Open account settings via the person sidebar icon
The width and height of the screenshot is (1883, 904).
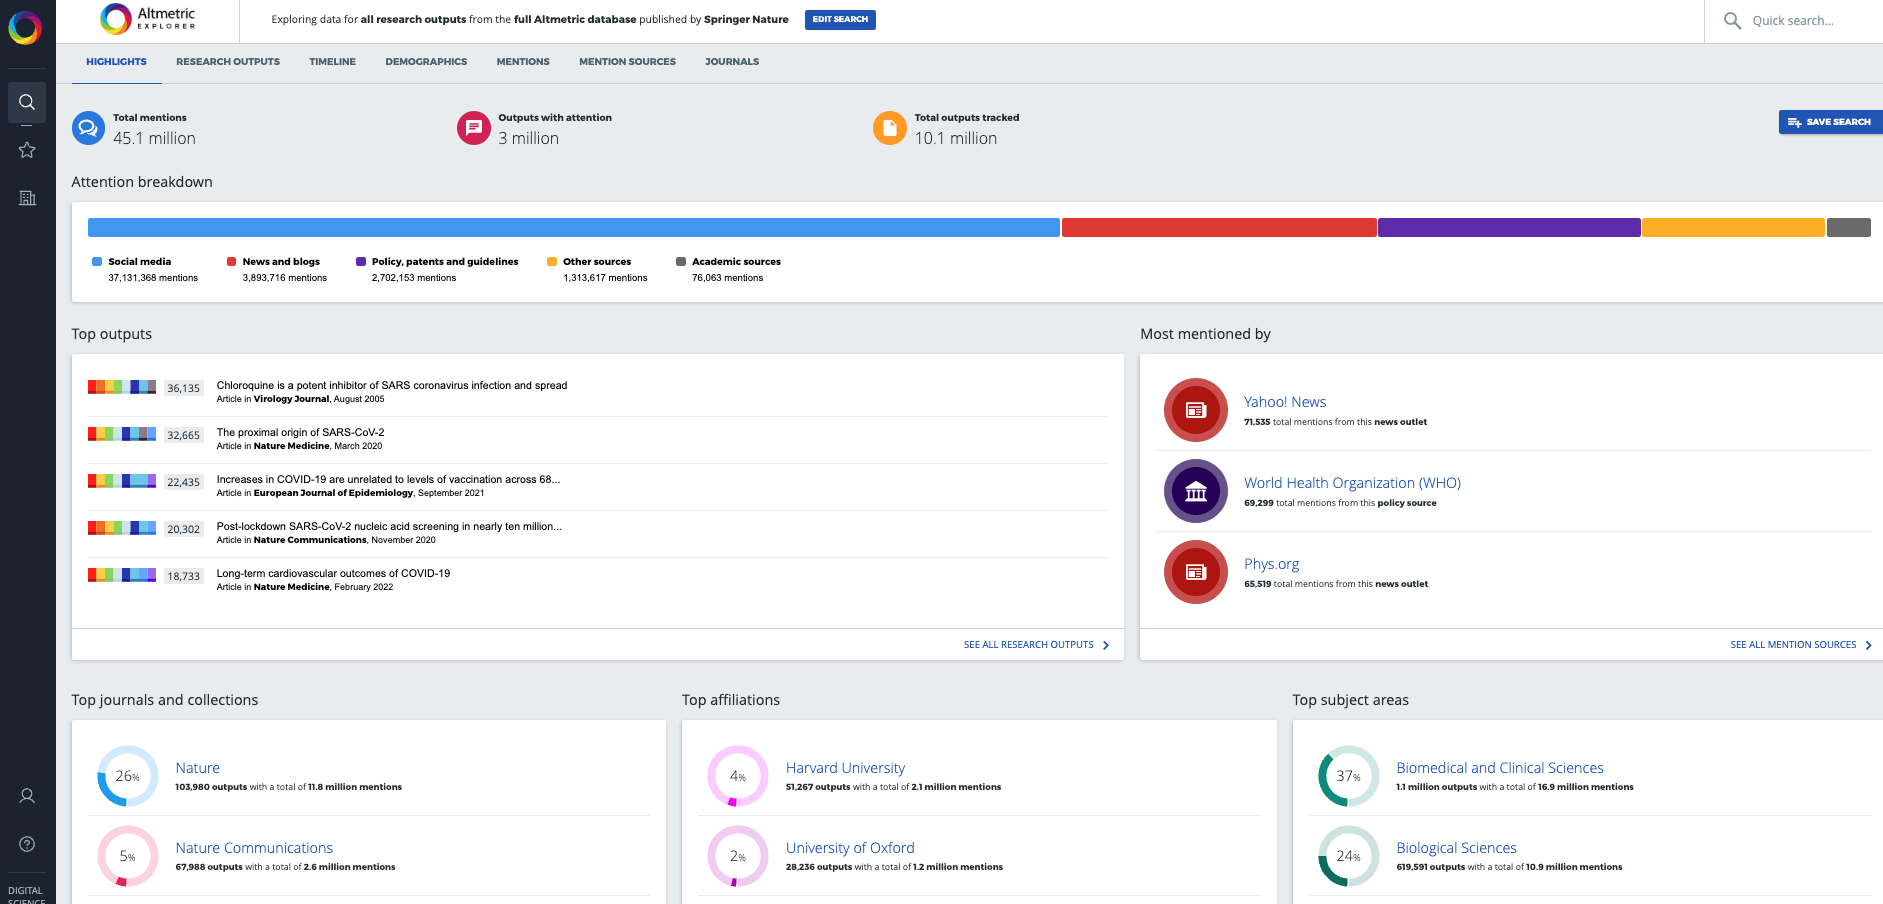click(26, 795)
